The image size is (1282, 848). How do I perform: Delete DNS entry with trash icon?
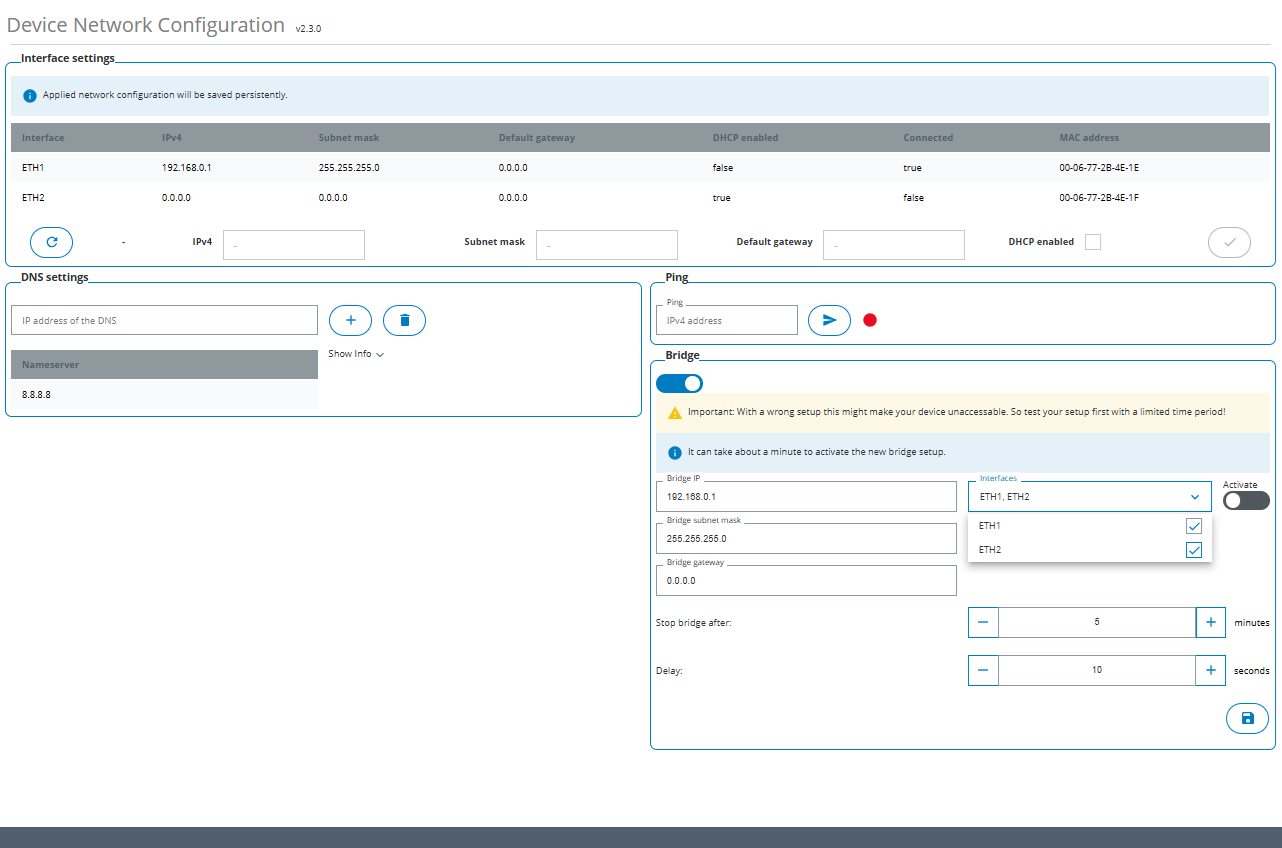tap(404, 320)
